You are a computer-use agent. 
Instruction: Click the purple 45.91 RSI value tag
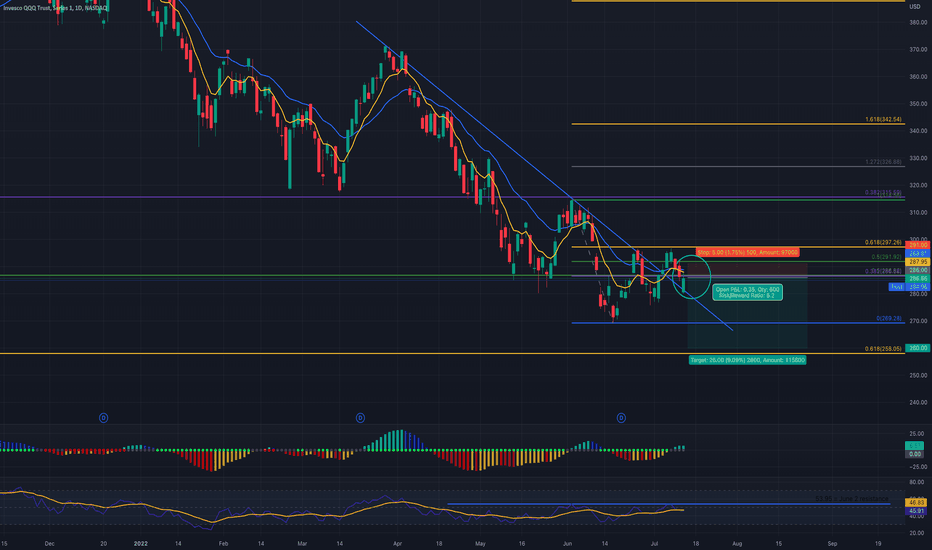coord(917,511)
